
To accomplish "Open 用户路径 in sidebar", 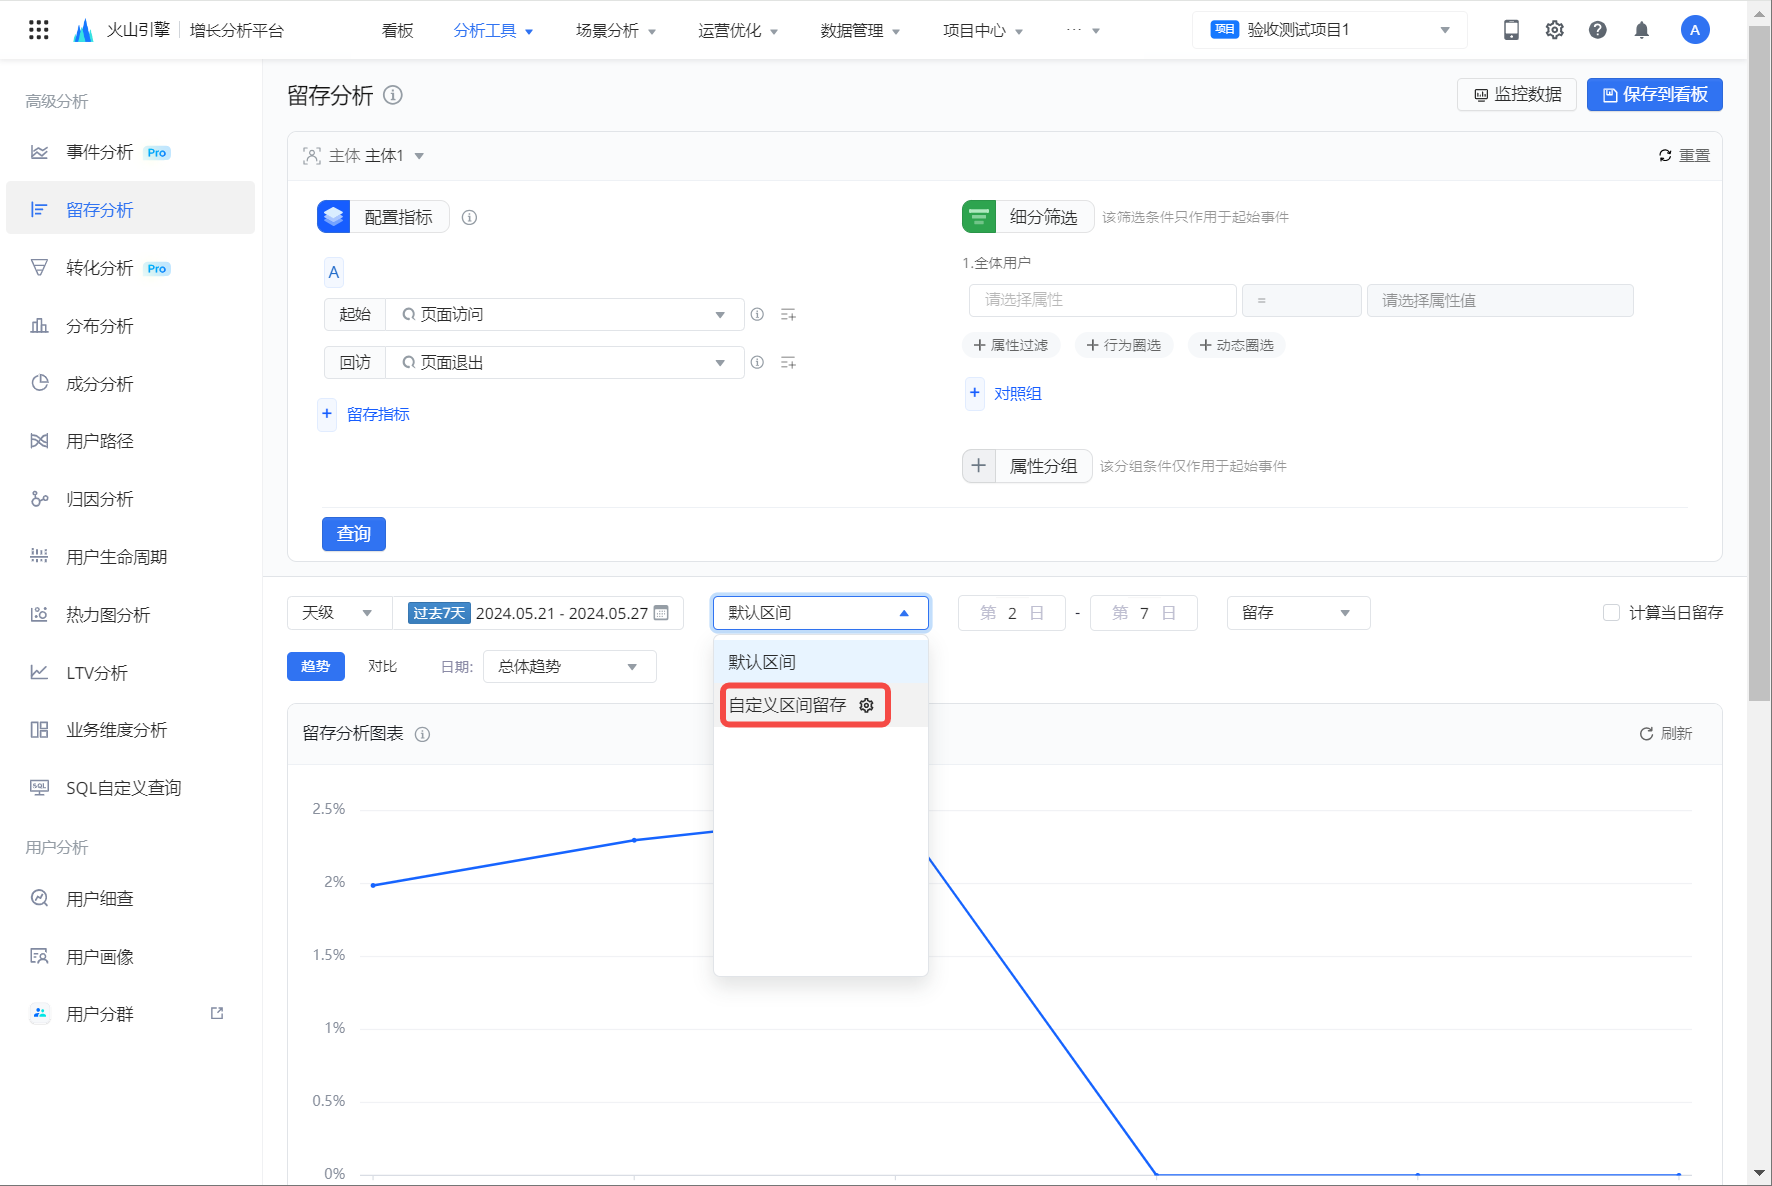I will coord(131,441).
